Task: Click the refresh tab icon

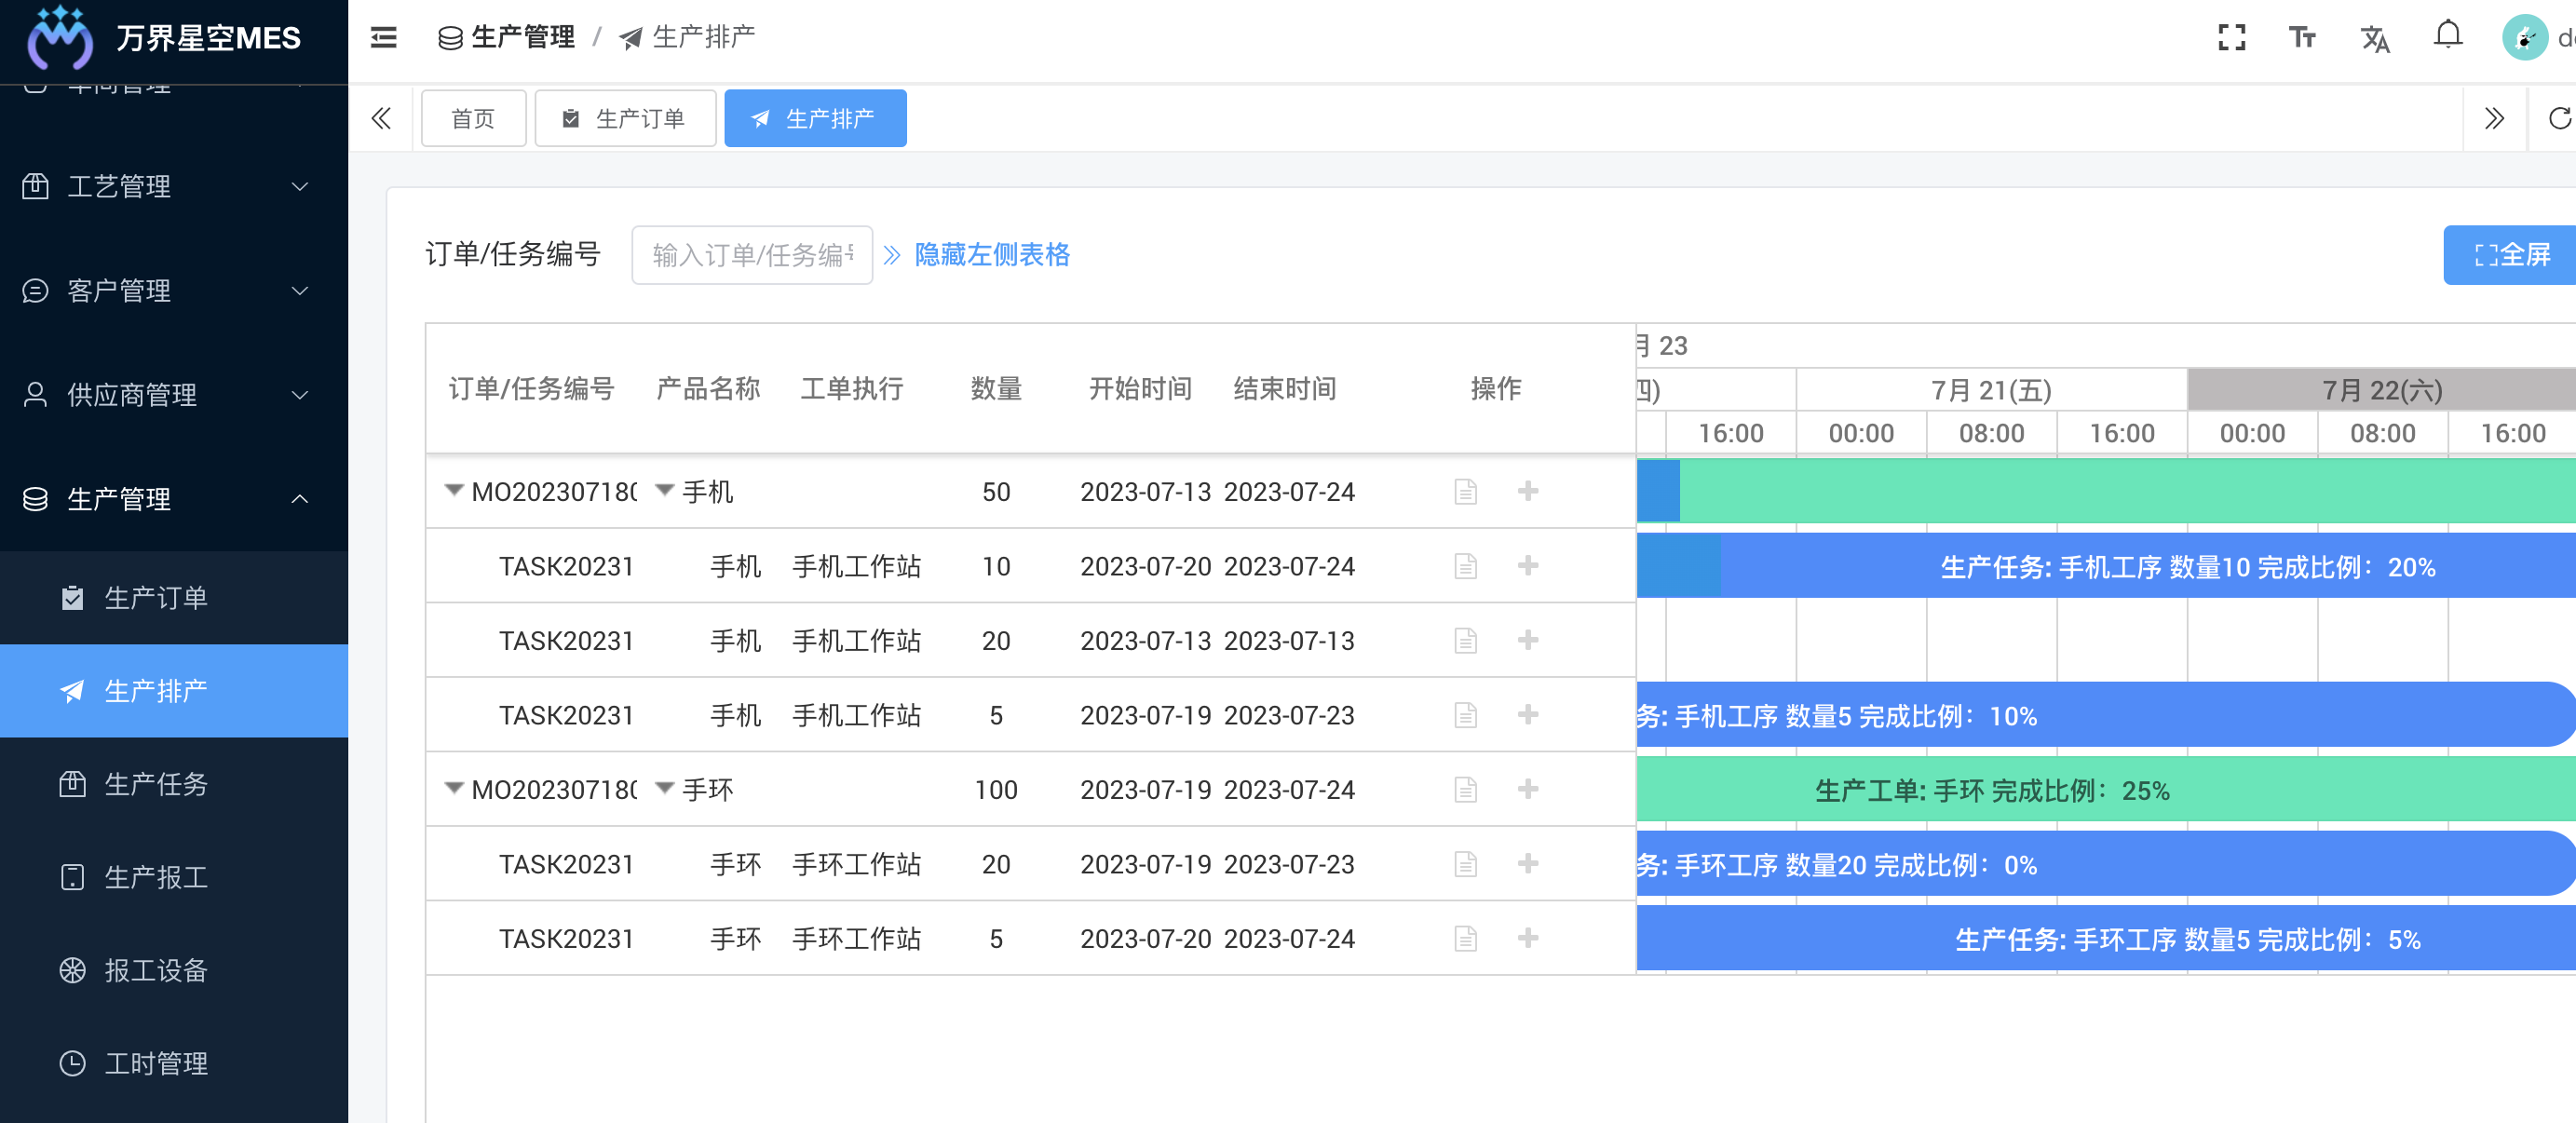Action: 2558,119
